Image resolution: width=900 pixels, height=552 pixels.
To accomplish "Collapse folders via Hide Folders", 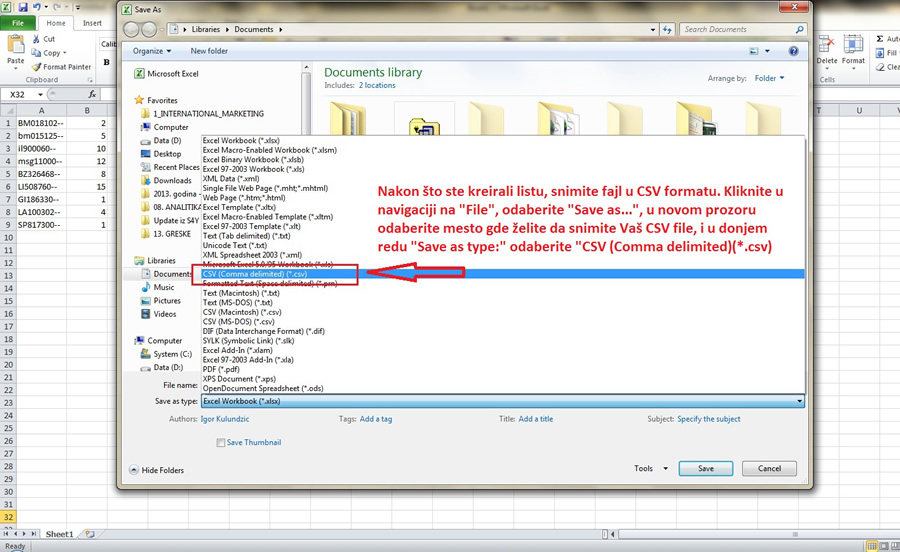I will point(157,470).
